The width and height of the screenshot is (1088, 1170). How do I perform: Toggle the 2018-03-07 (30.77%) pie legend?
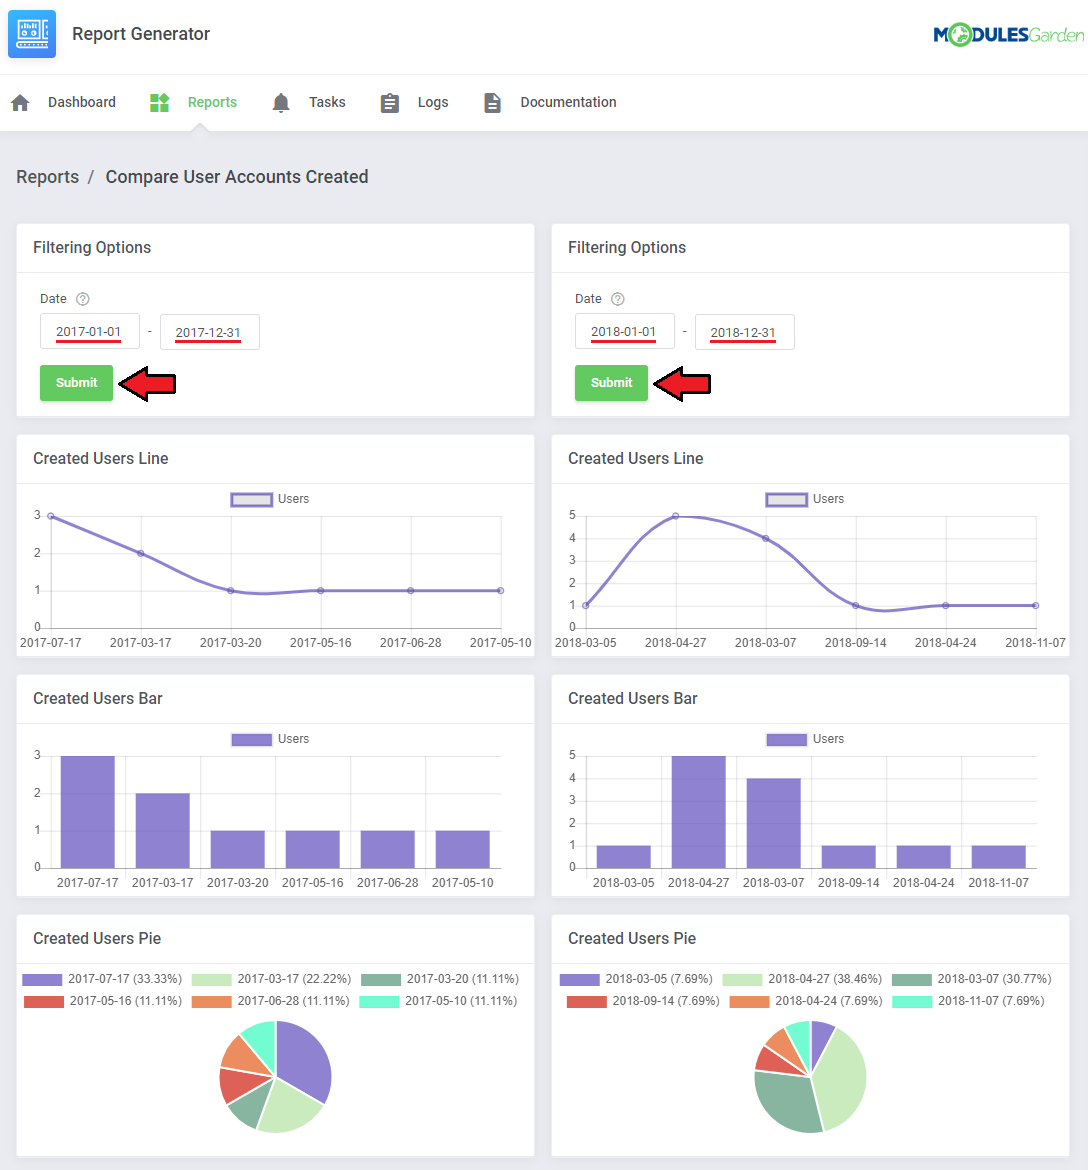972,979
